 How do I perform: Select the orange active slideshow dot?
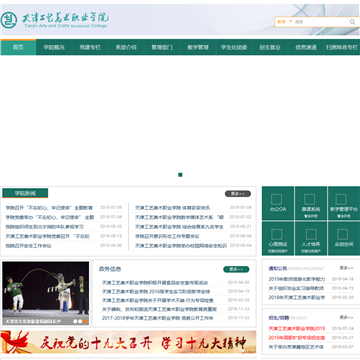[x=85, y=321]
